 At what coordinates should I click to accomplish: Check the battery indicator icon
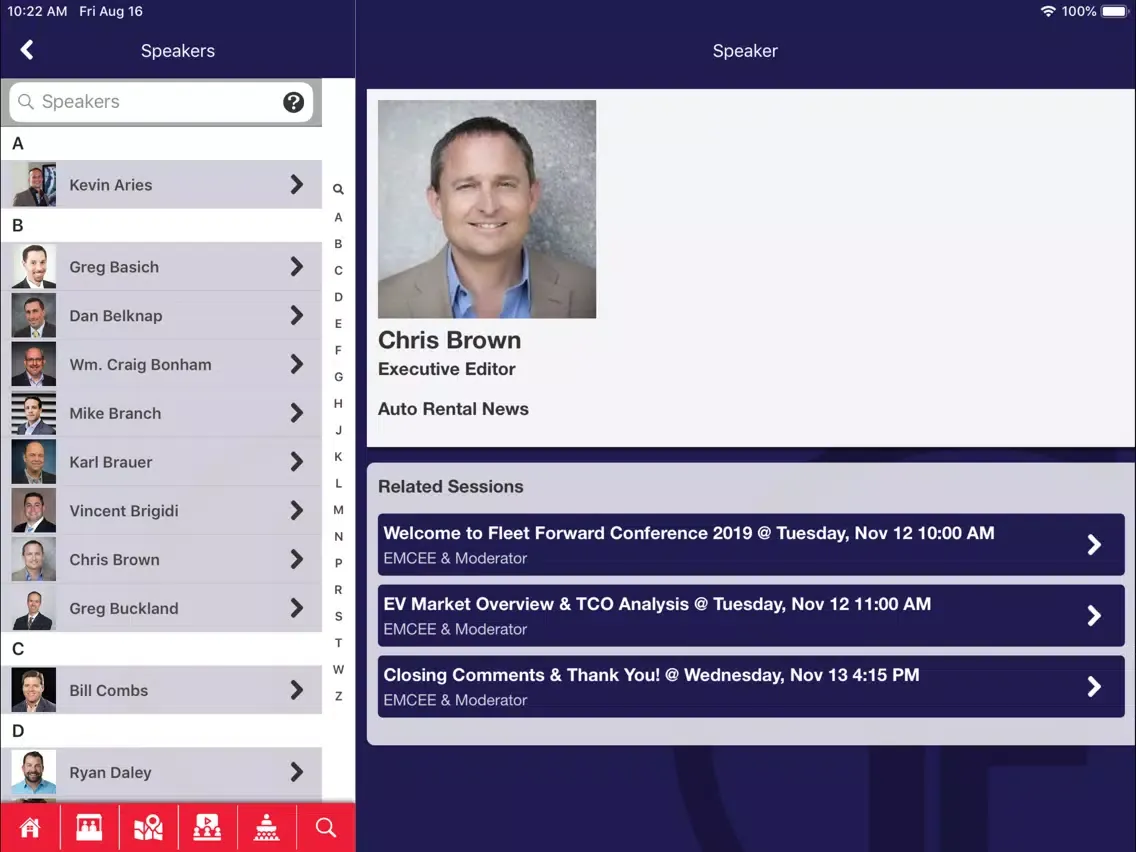(1115, 11)
